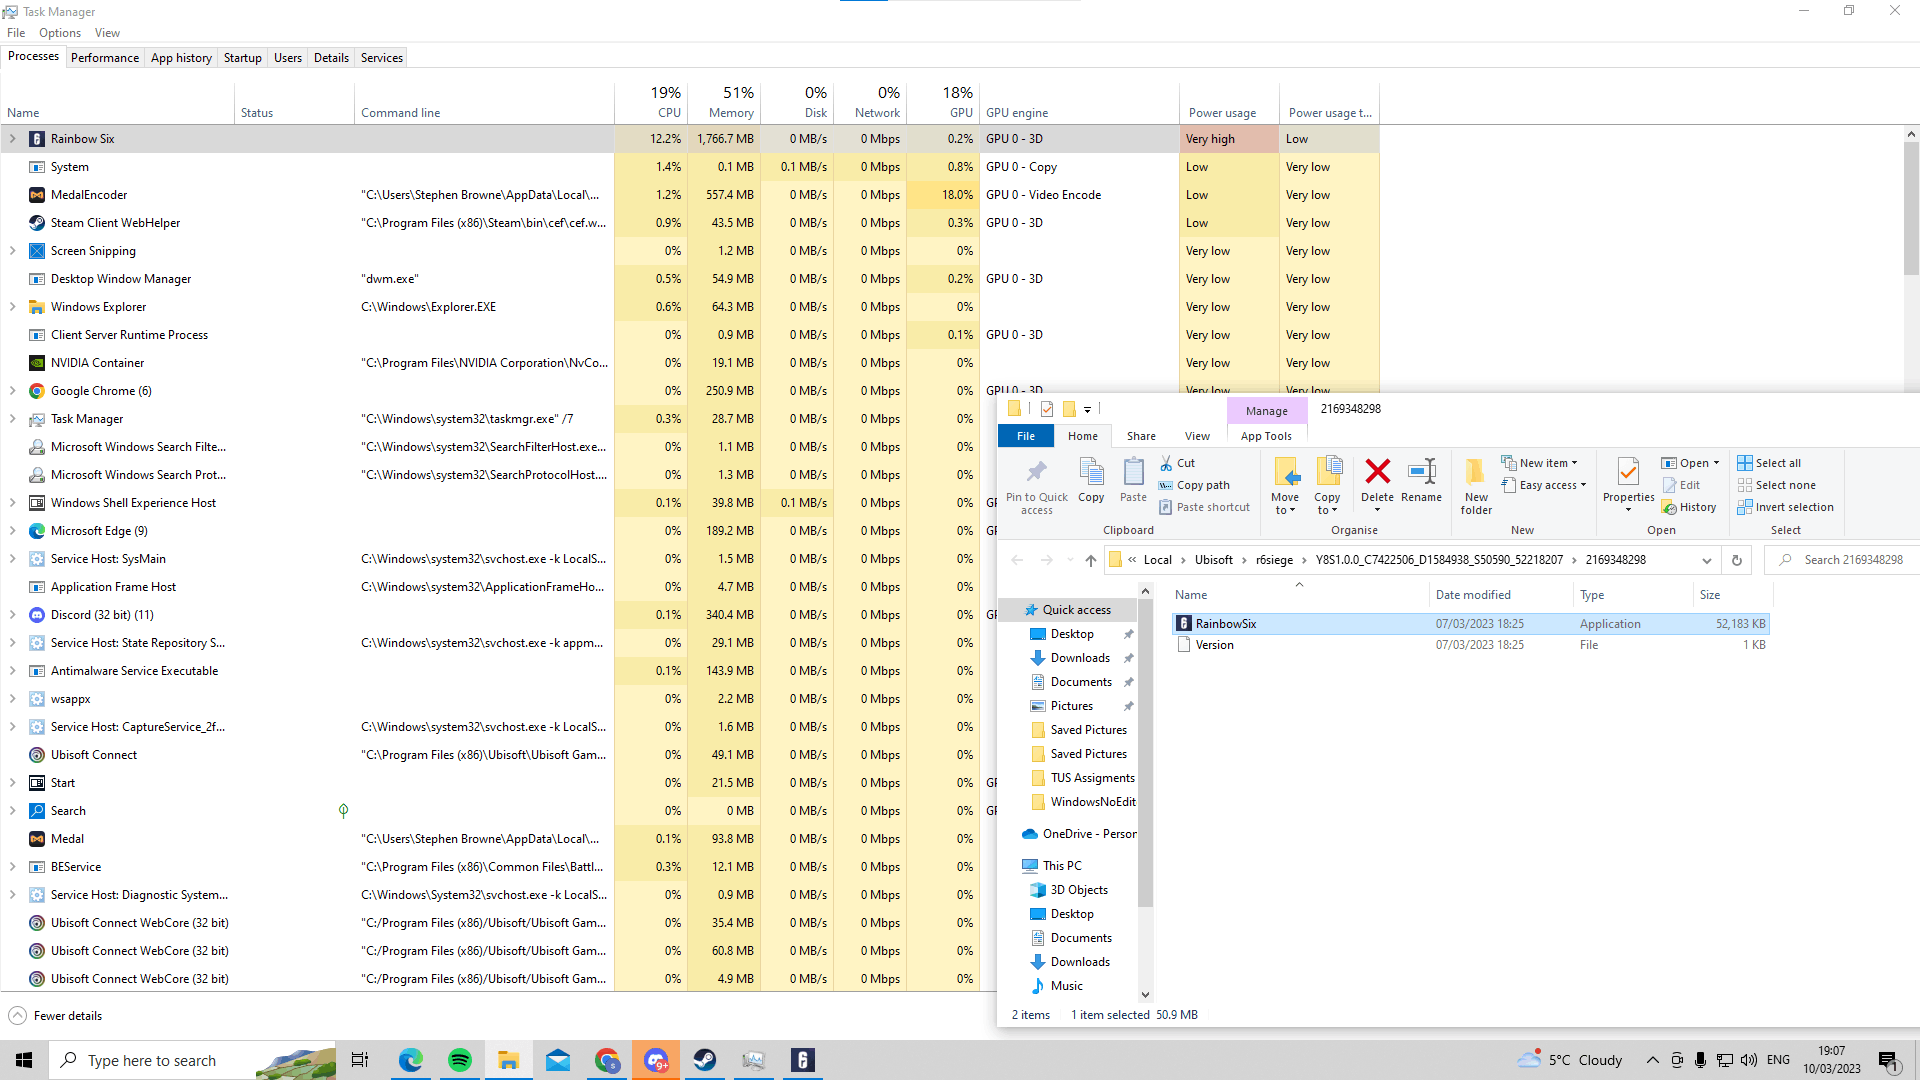Image resolution: width=1920 pixels, height=1080 pixels.
Task: Click the Steam icon on taskbar
Action: tap(705, 1060)
